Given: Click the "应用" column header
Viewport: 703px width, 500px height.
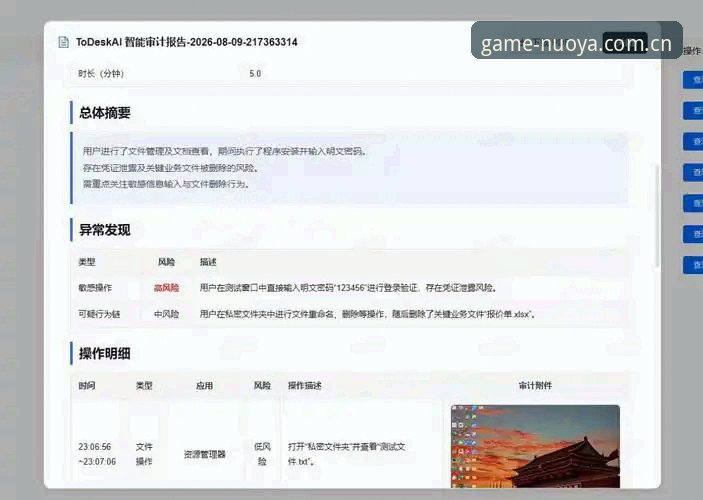Looking at the screenshot, I should [x=204, y=386].
